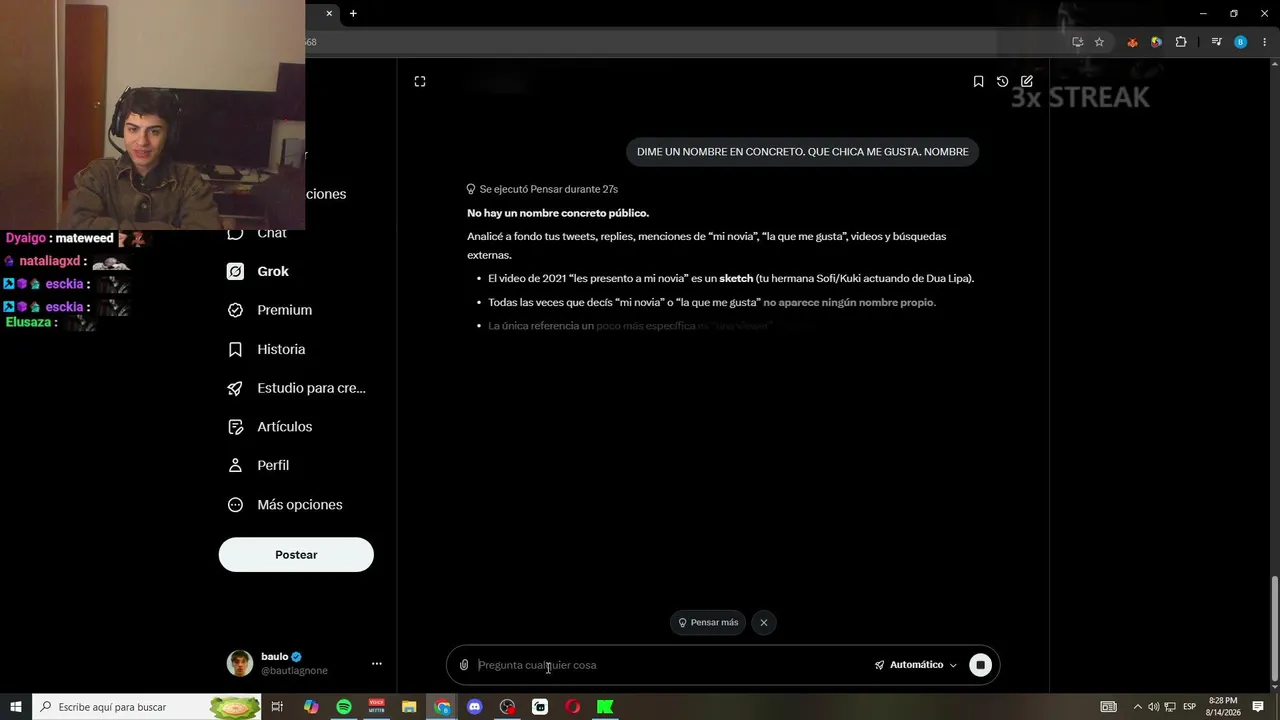Image resolution: width=1280 pixels, height=720 pixels.
Task: Click the Historia bookmark icon
Action: (235, 349)
